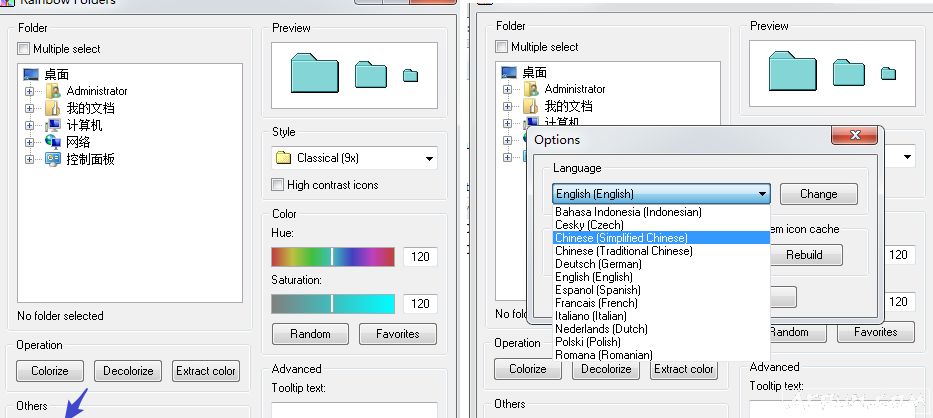Click Decolorize in window behind Options dialog
This screenshot has height=418, width=933.
pos(606,369)
